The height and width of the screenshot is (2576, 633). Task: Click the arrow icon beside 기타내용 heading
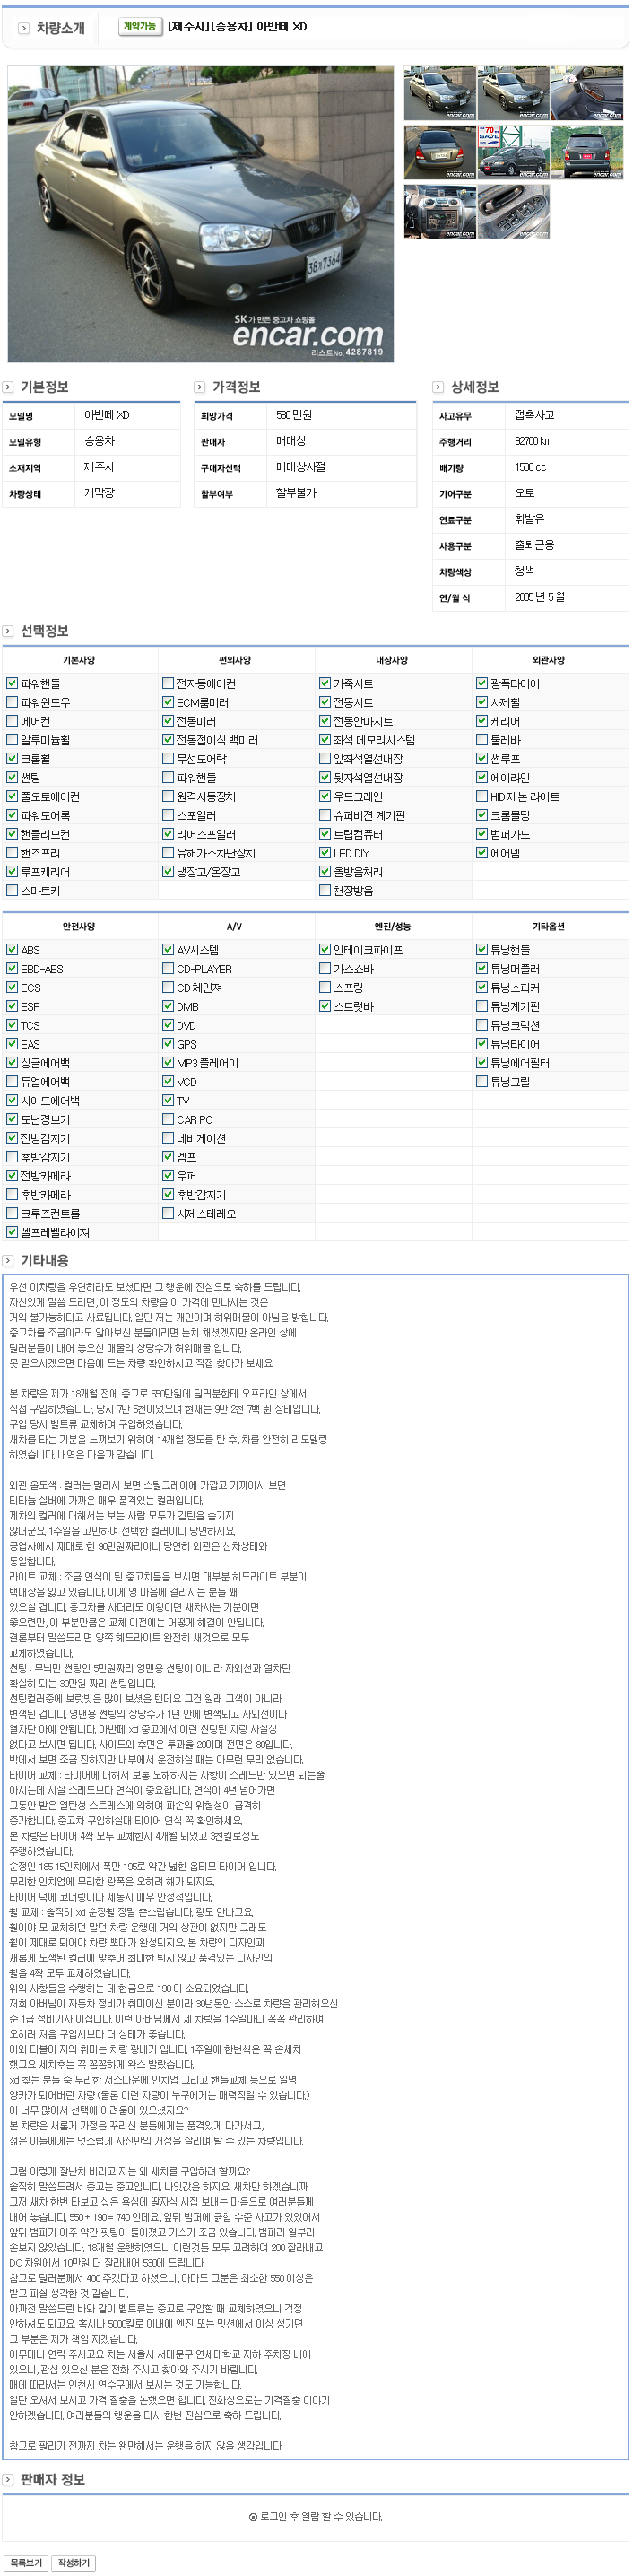[8, 1261]
